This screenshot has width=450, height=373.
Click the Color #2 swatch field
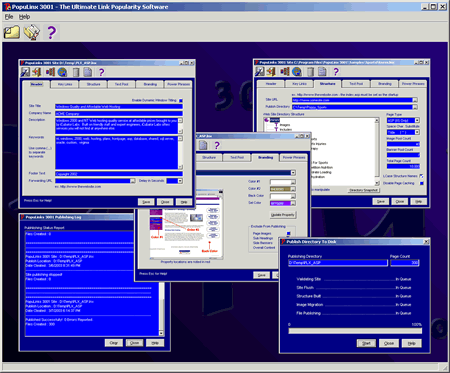tap(280, 189)
